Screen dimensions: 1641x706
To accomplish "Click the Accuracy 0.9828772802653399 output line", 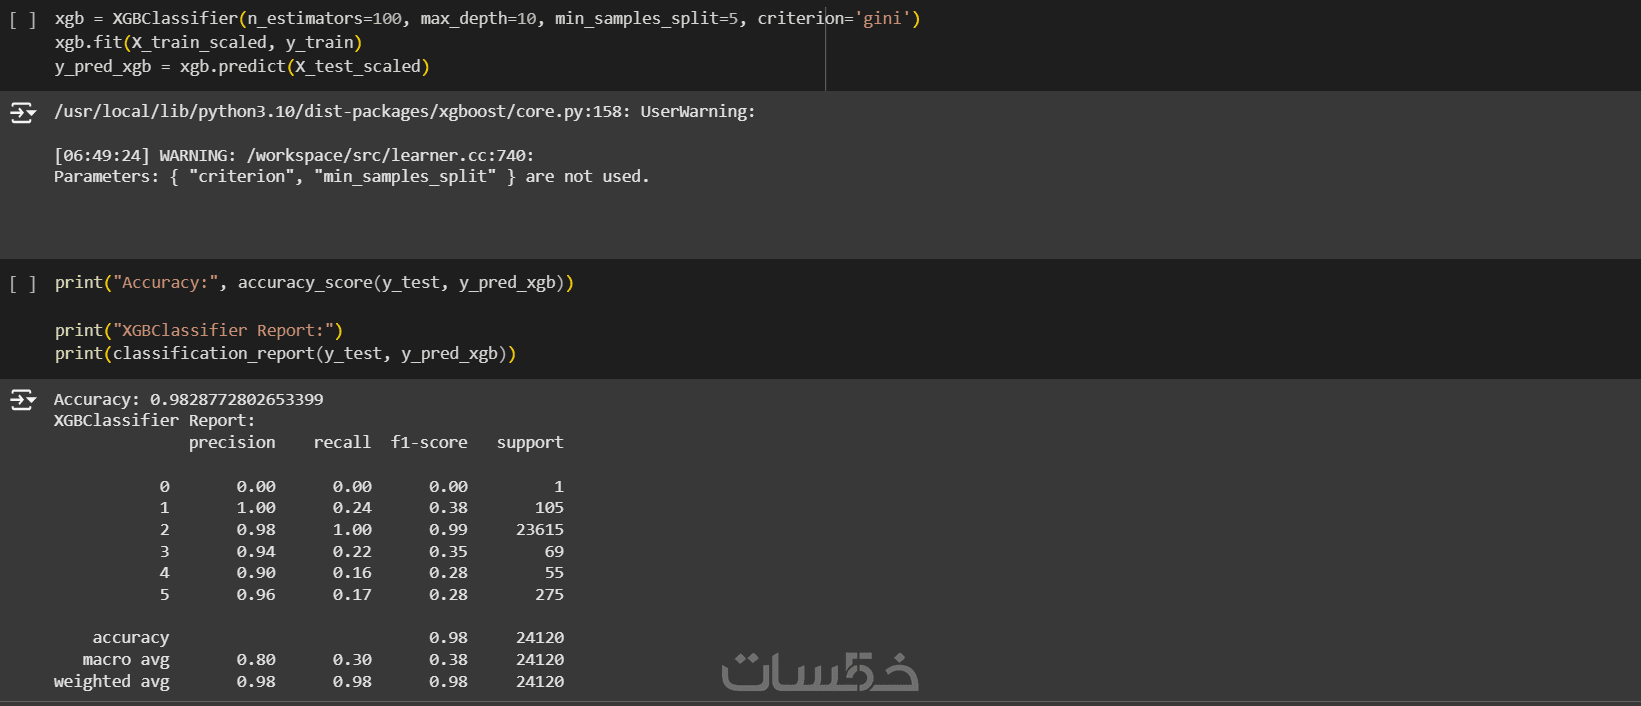I will [188, 399].
